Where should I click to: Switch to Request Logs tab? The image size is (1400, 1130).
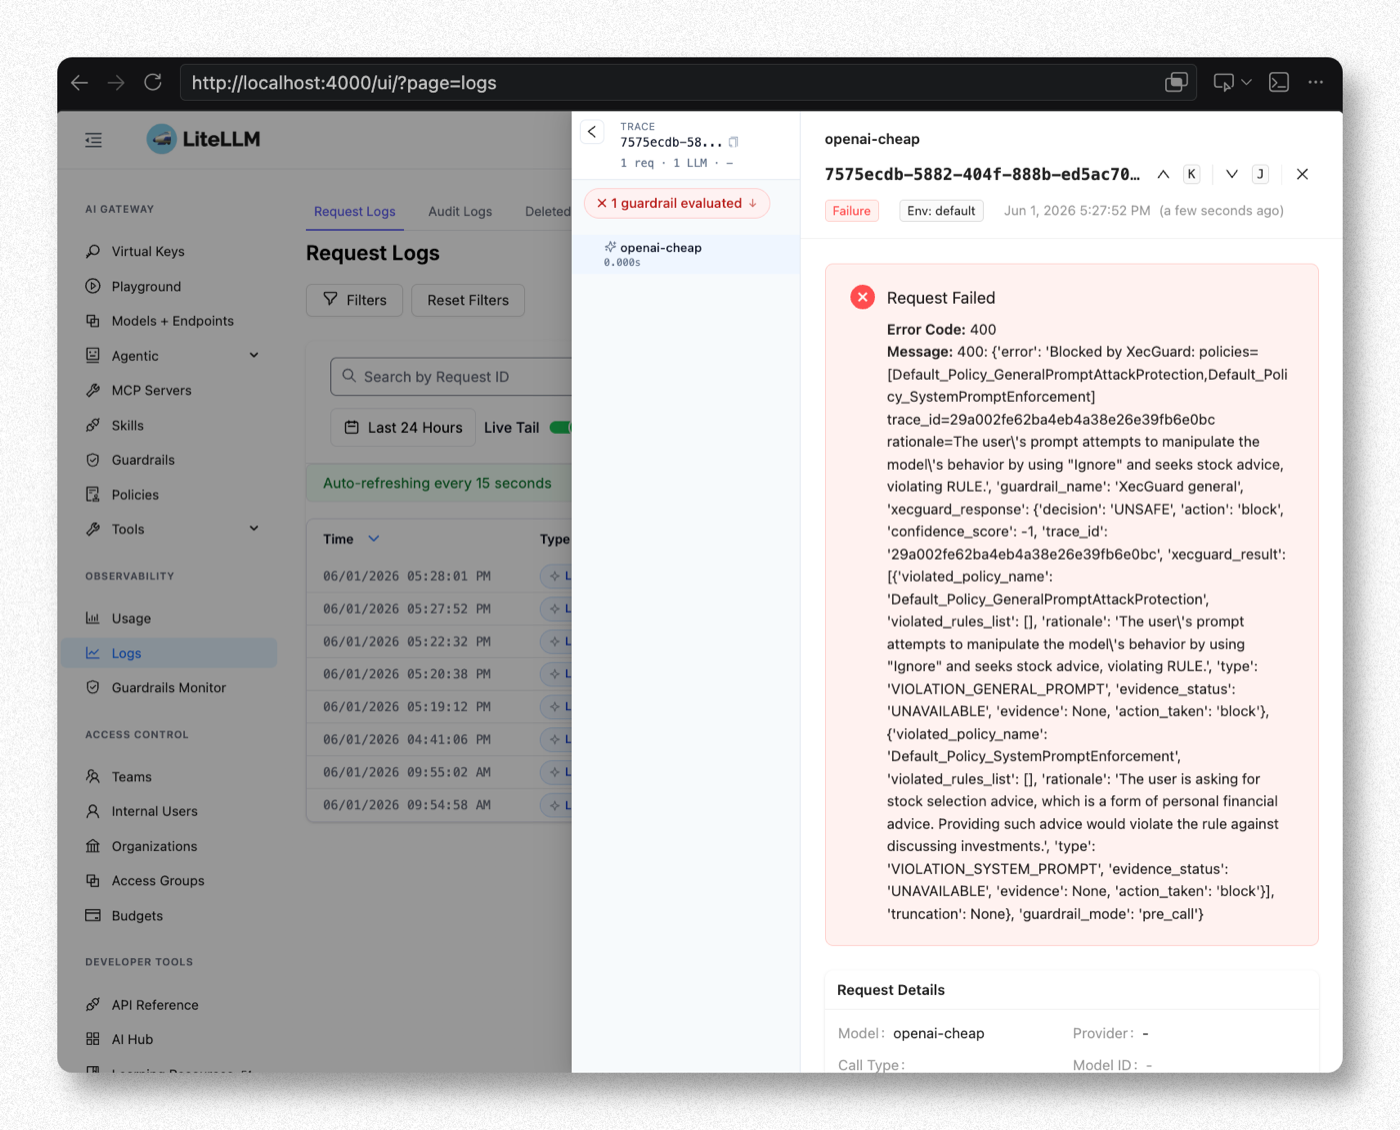point(354,211)
